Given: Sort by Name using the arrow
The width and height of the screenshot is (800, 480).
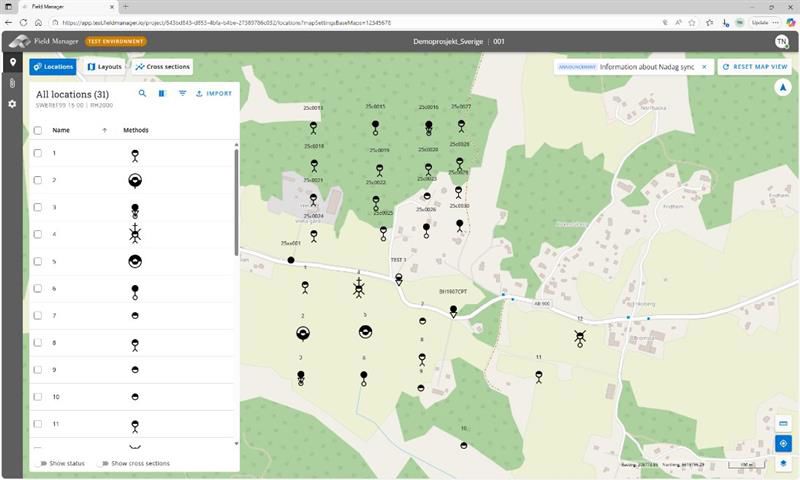Looking at the screenshot, I should pyautogui.click(x=104, y=130).
